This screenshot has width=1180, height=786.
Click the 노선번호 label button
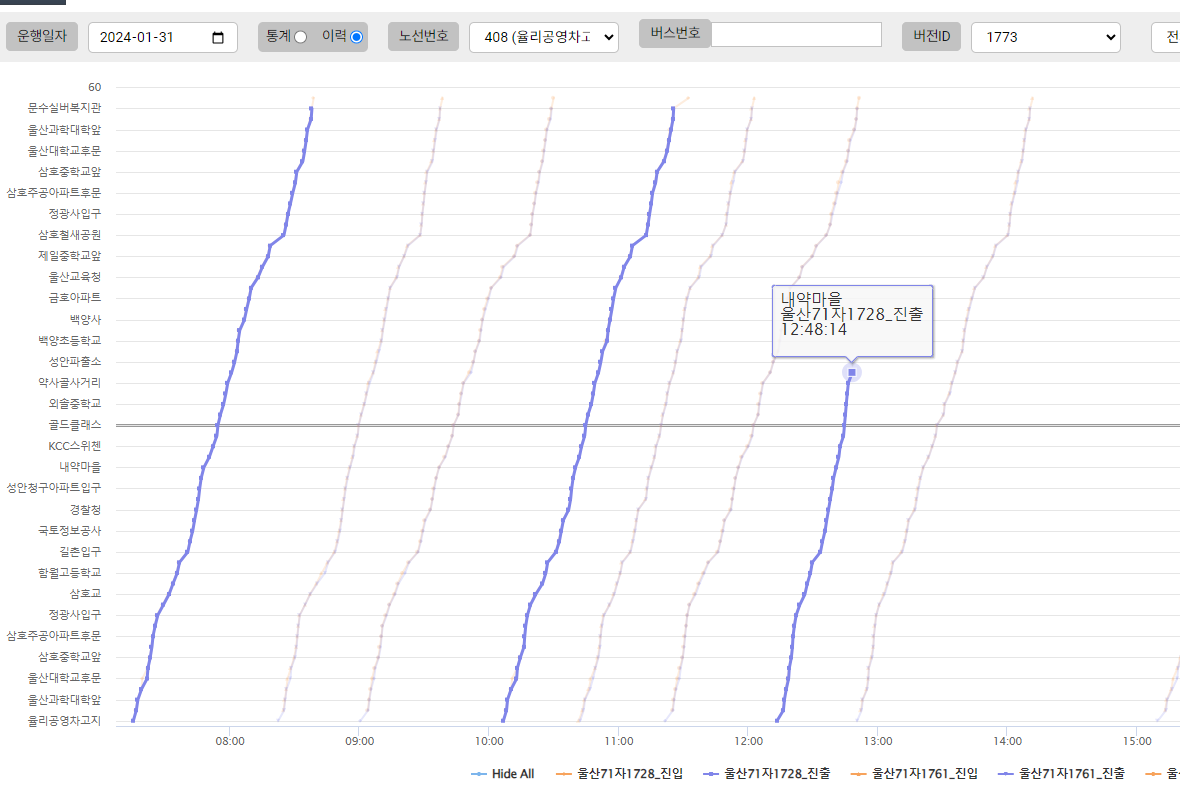[424, 37]
